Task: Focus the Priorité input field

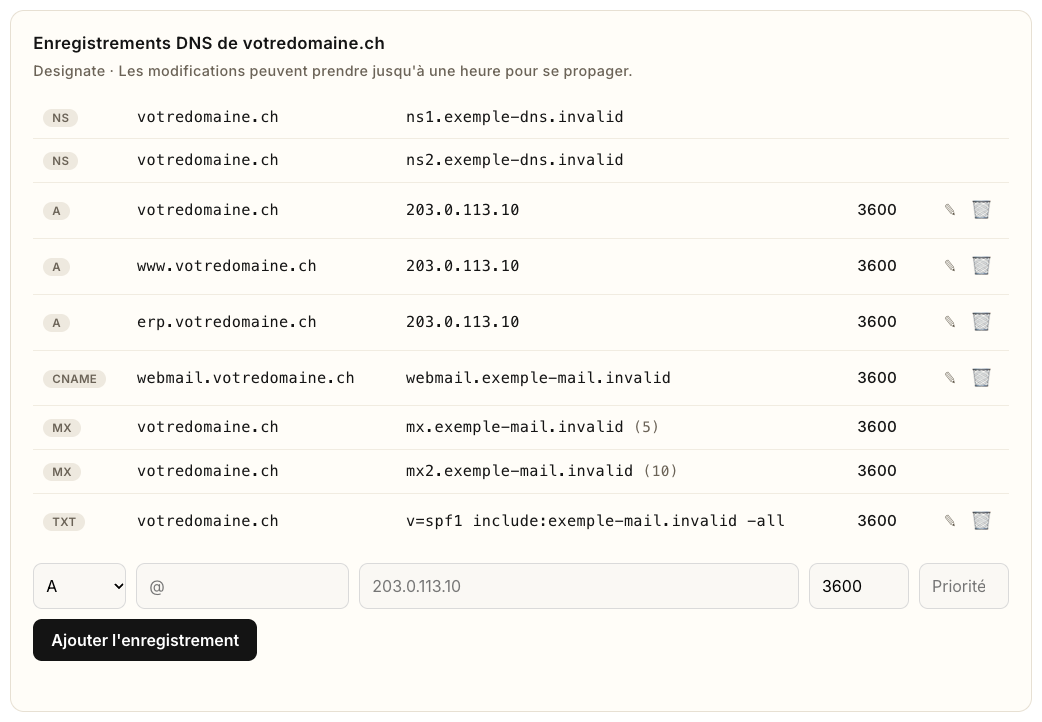Action: pyautogui.click(x=964, y=586)
